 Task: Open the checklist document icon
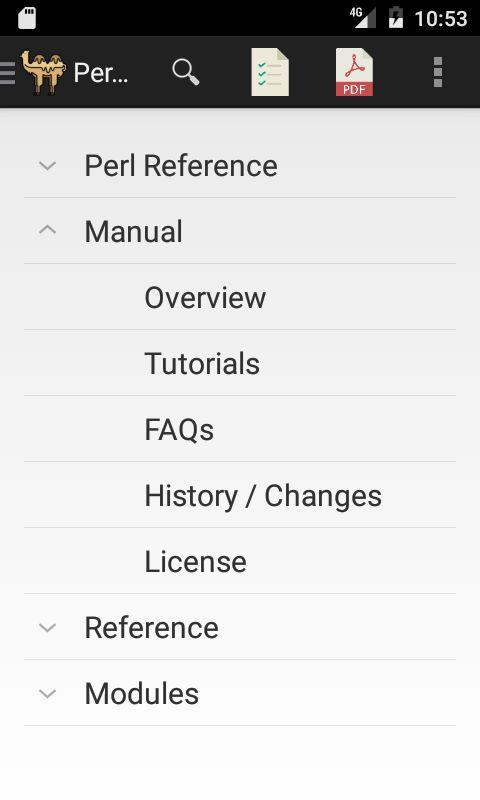click(270, 72)
